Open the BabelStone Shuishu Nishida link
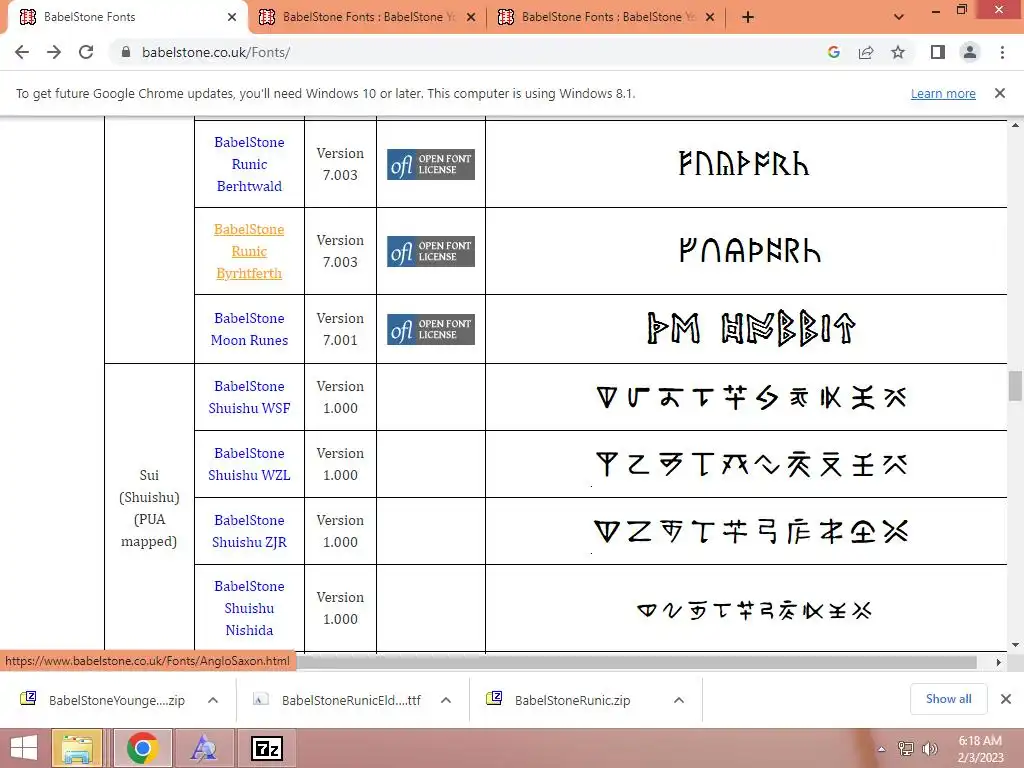 click(x=249, y=608)
